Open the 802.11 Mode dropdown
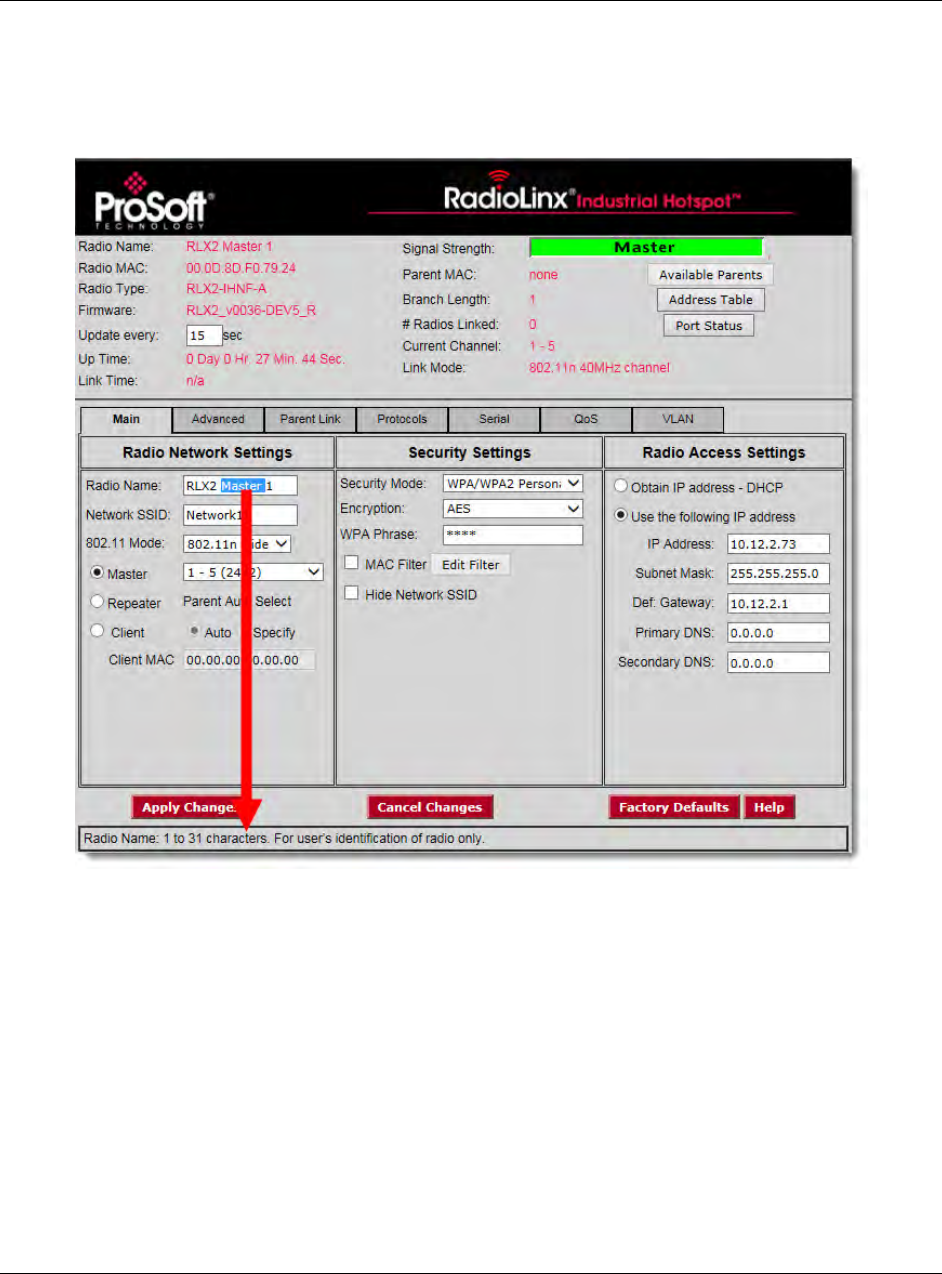942x1274 pixels. click(238, 544)
